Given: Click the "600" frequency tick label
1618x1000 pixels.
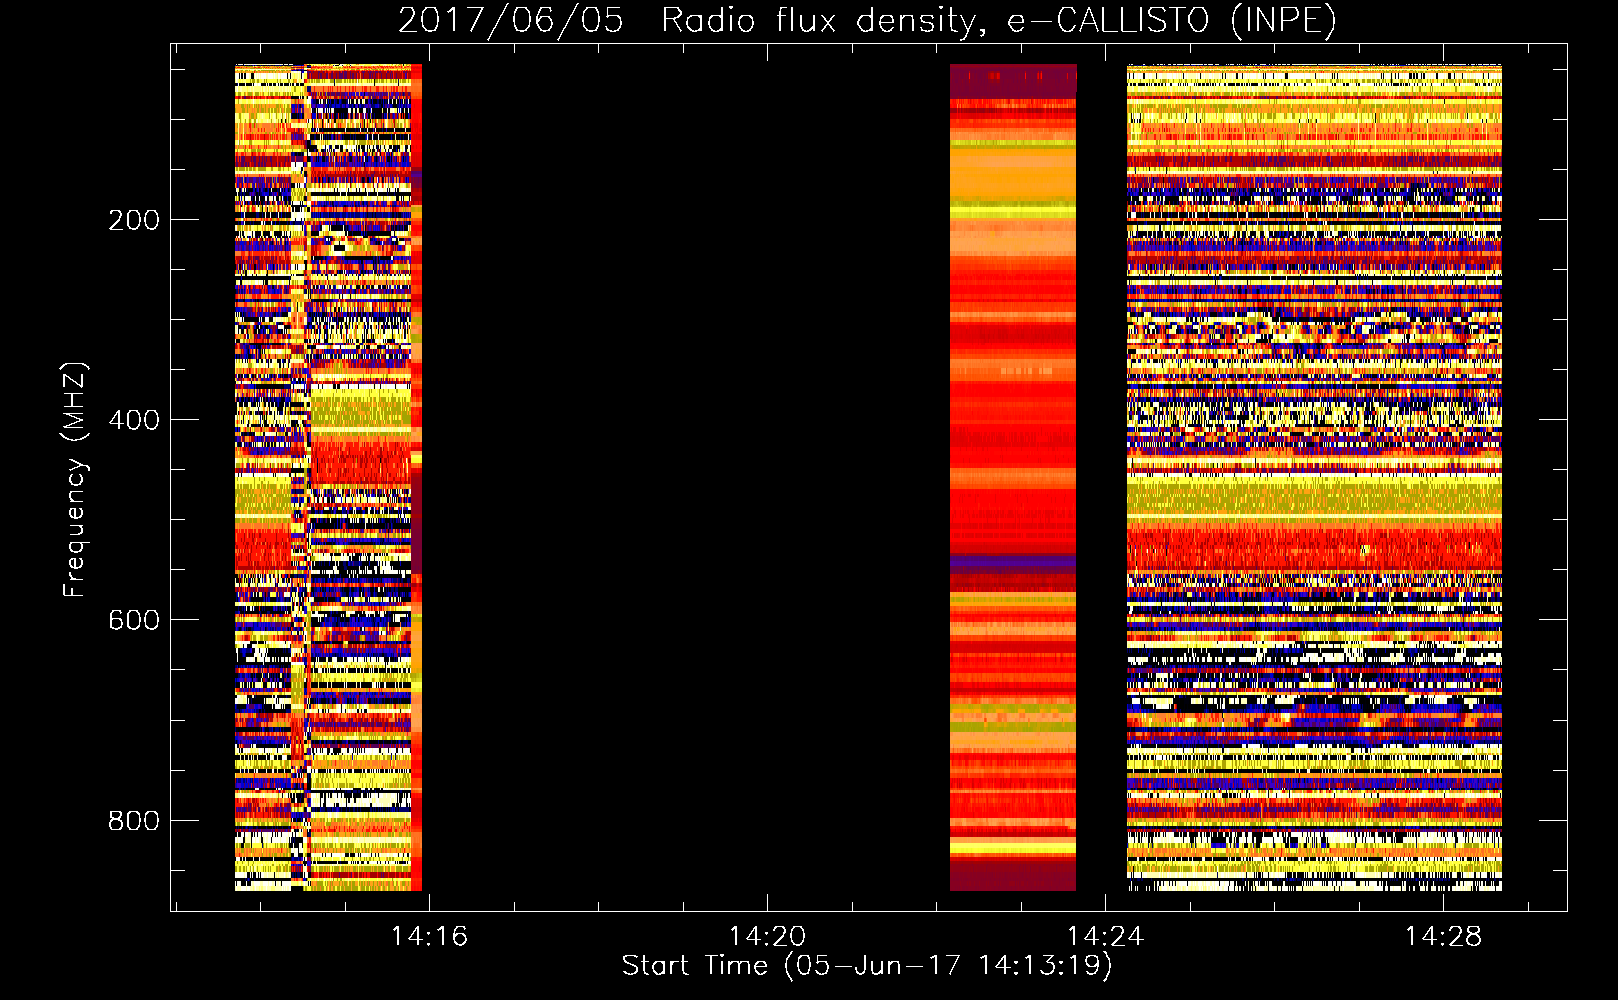Looking at the screenshot, I should coord(134,620).
